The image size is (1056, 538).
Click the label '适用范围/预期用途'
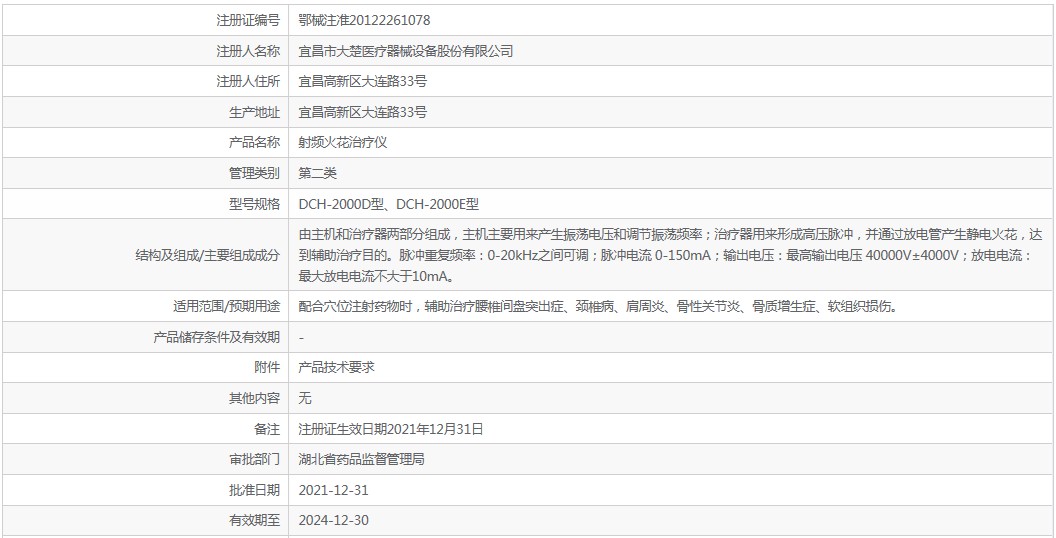226,306
